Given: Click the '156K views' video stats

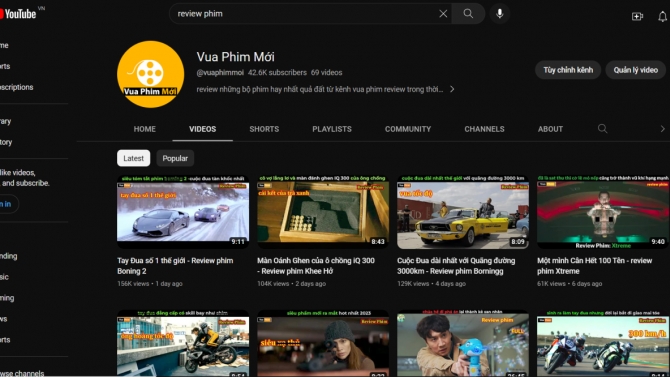Looking at the screenshot, I should point(133,283).
